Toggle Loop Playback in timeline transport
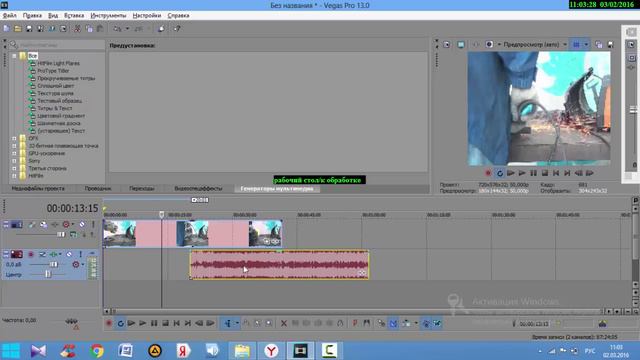640x360 pixels. pyautogui.click(x=120, y=323)
